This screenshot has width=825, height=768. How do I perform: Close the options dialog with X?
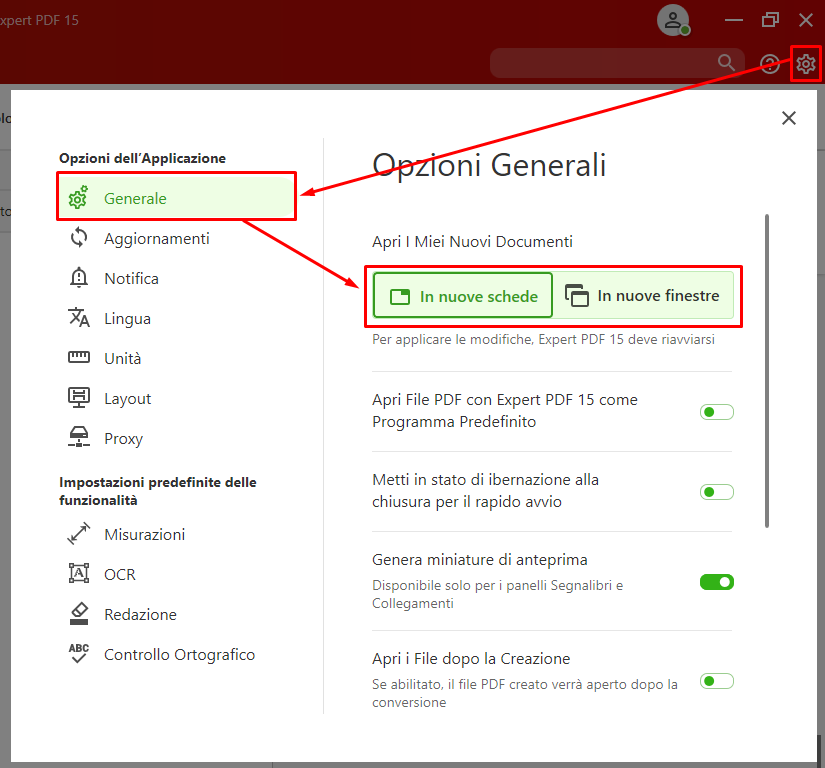789,118
